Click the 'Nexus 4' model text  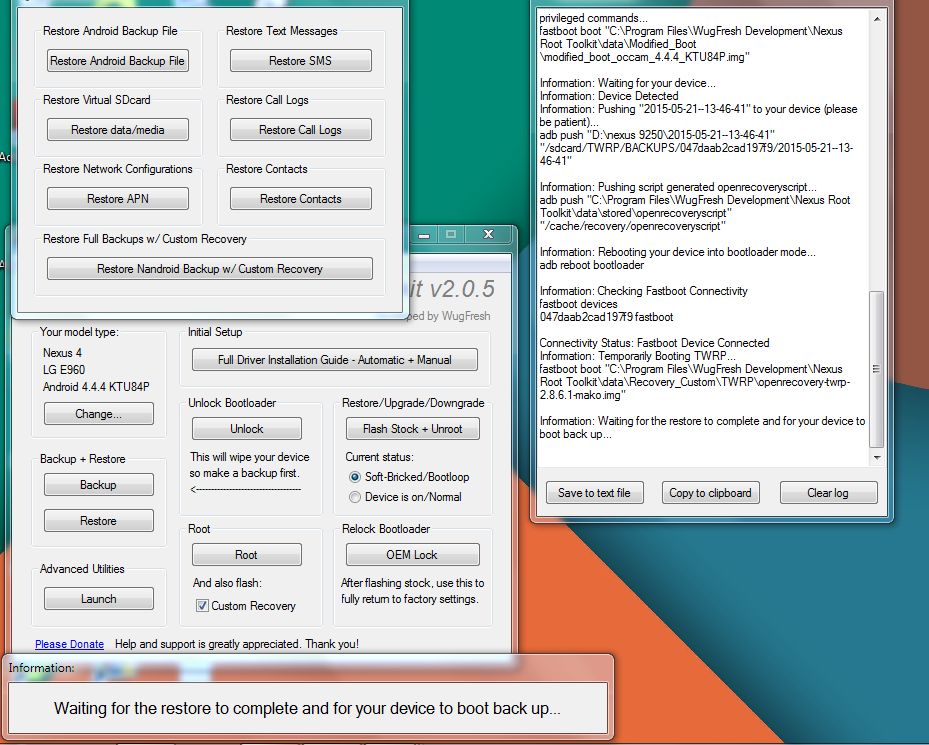coord(62,353)
